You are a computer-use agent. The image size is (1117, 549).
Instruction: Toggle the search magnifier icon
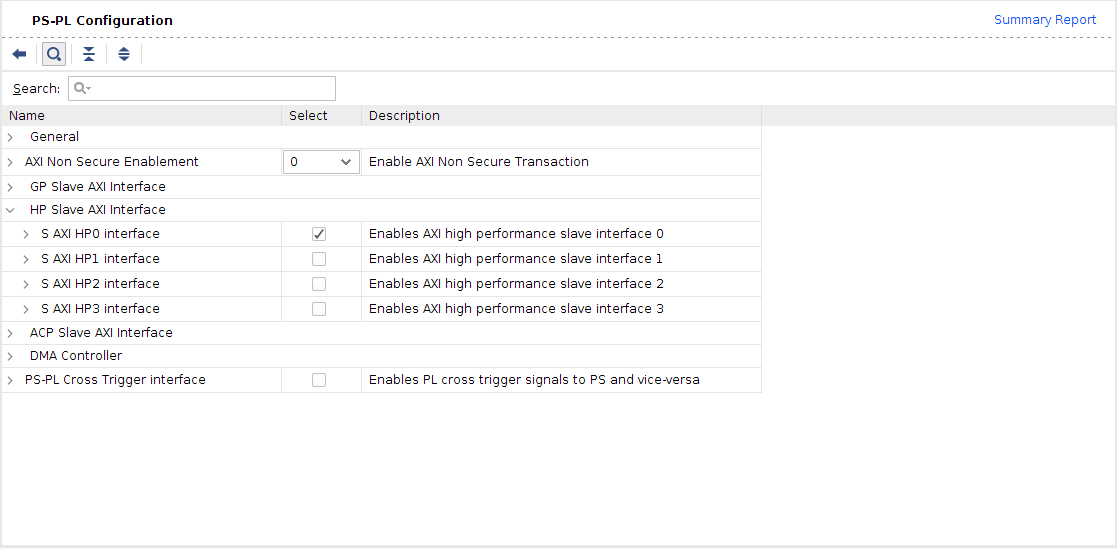tap(54, 54)
